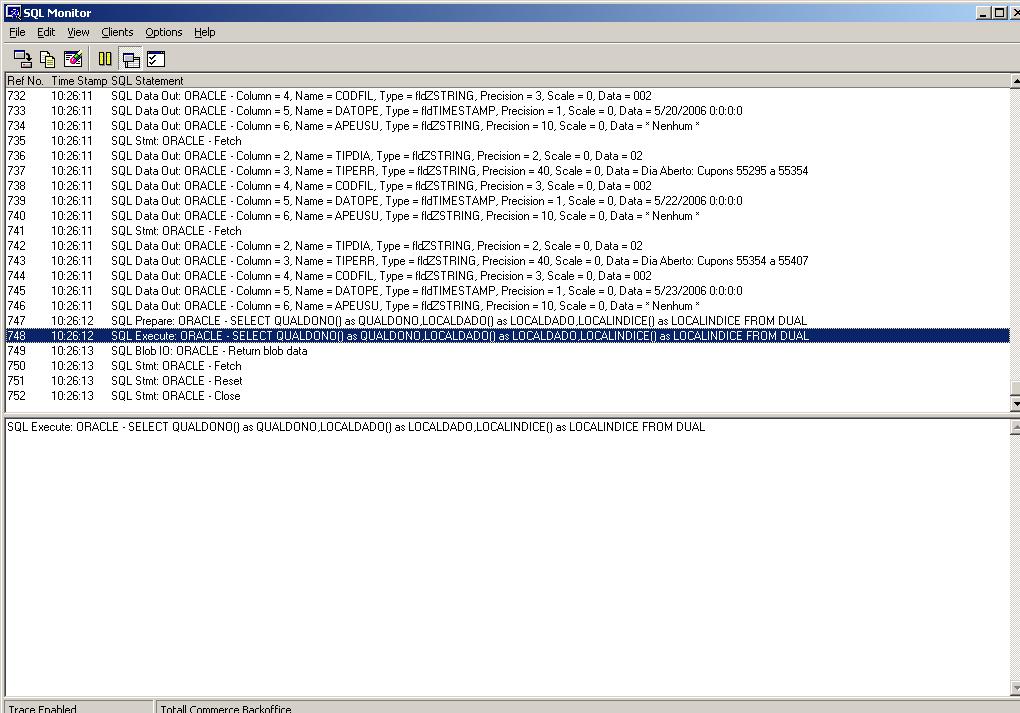Select row 737 Cupons 55295 a 55354
The height and width of the screenshot is (713, 1020).
(x=507, y=170)
